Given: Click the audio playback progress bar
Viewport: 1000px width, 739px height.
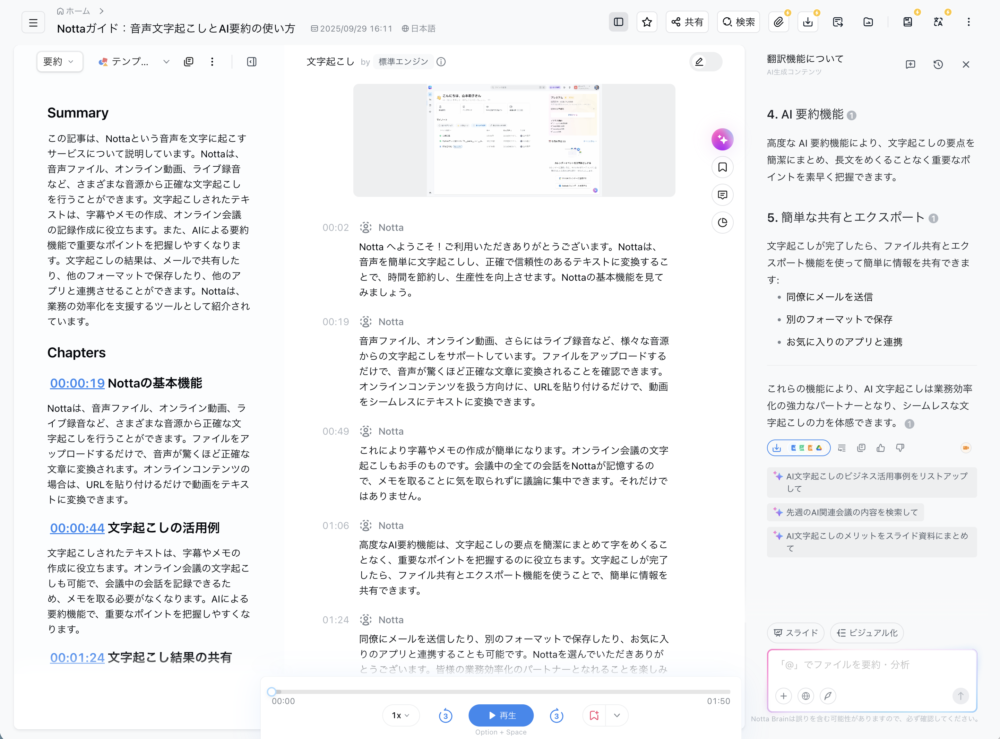Looking at the screenshot, I should 500,691.
